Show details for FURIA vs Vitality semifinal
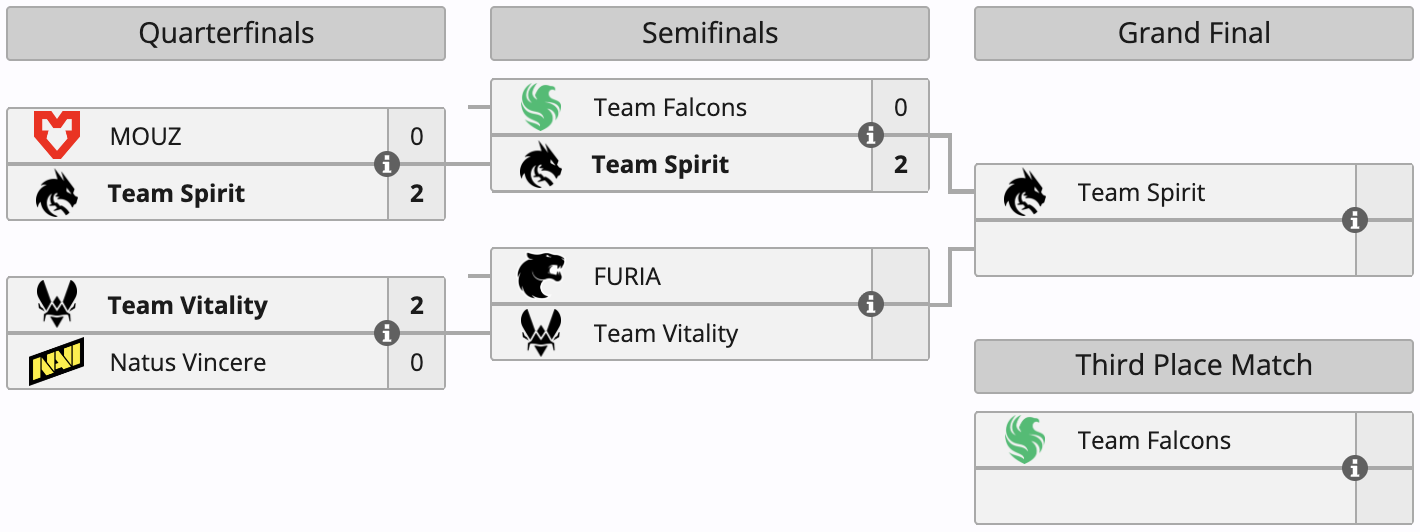This screenshot has height=532, width=1420. [871, 304]
